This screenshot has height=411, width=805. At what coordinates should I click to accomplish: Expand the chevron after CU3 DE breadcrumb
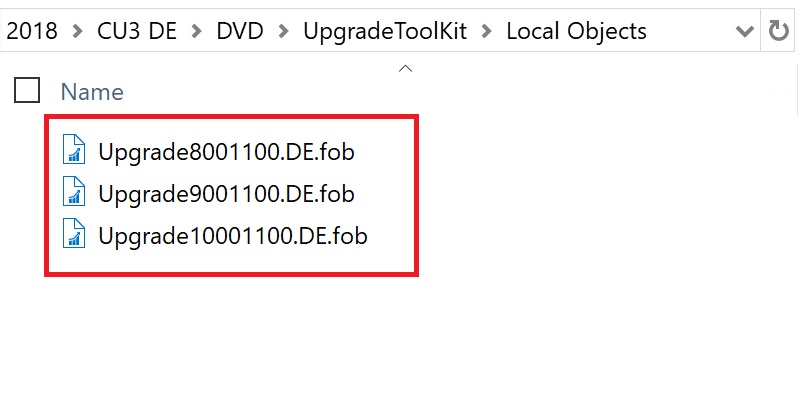(x=197, y=31)
